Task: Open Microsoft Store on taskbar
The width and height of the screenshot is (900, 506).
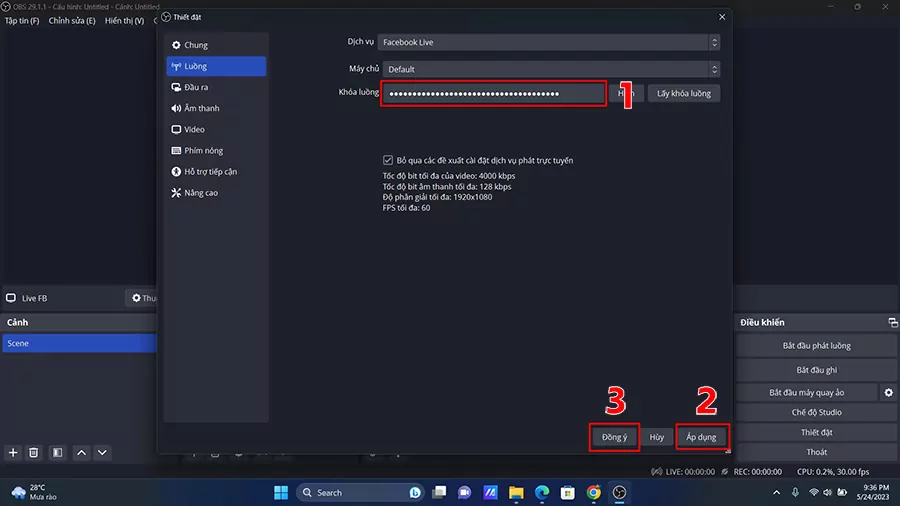Action: 568,493
